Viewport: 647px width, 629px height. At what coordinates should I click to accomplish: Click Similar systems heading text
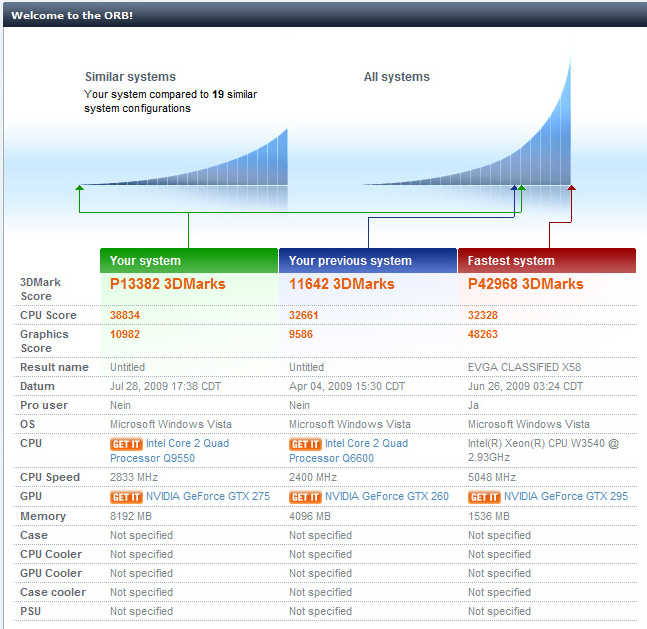click(x=130, y=77)
